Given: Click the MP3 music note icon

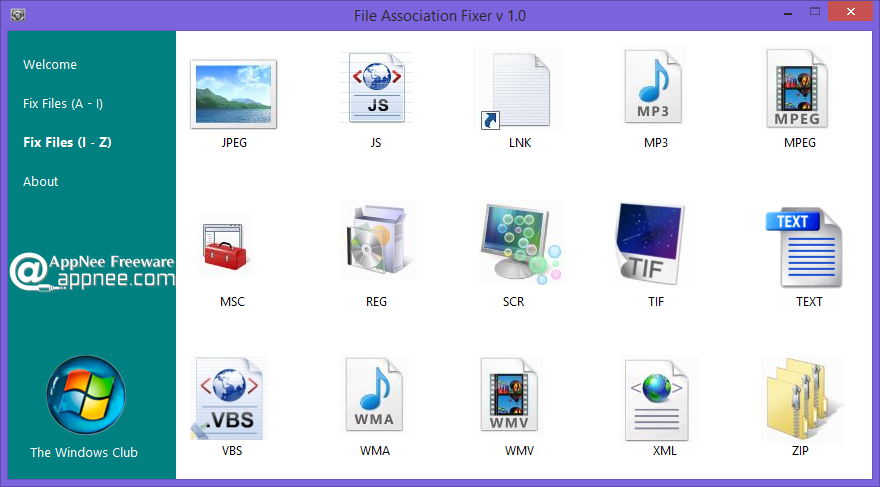Looking at the screenshot, I should 653,87.
